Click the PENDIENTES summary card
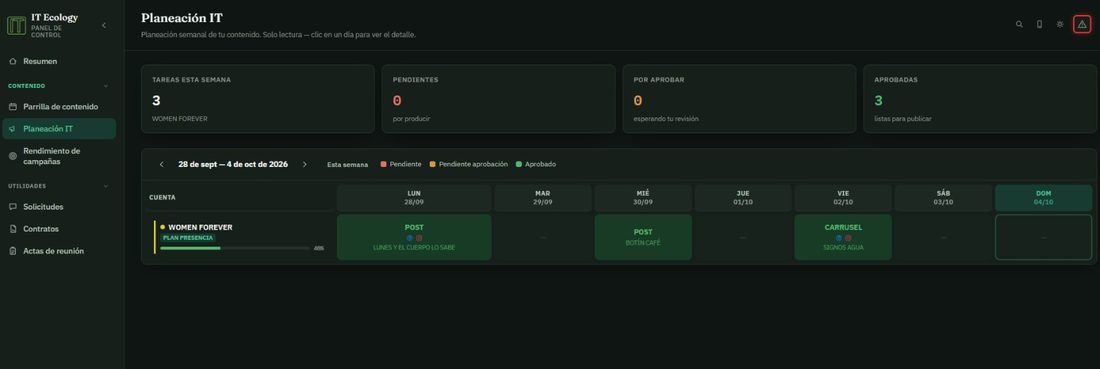The image size is (1100, 369). coord(498,99)
